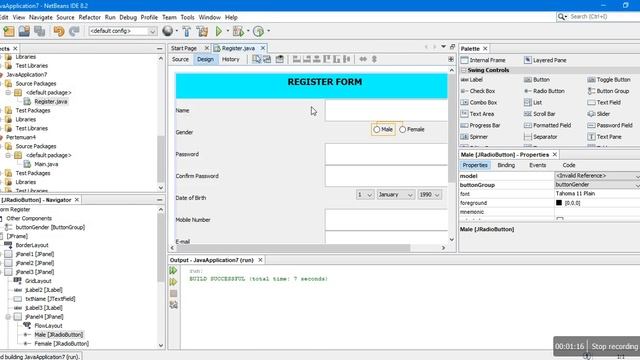Select txtName JTextField in Navigator
This screenshot has height=360, width=640.
point(50,299)
